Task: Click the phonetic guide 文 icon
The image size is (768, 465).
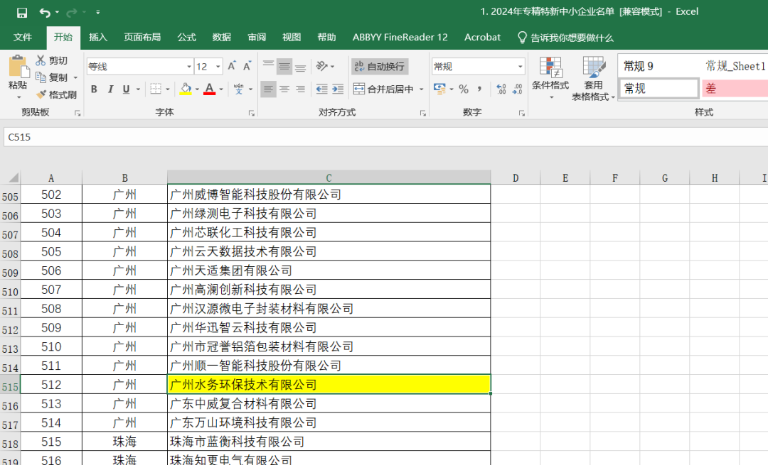Action: [239, 89]
